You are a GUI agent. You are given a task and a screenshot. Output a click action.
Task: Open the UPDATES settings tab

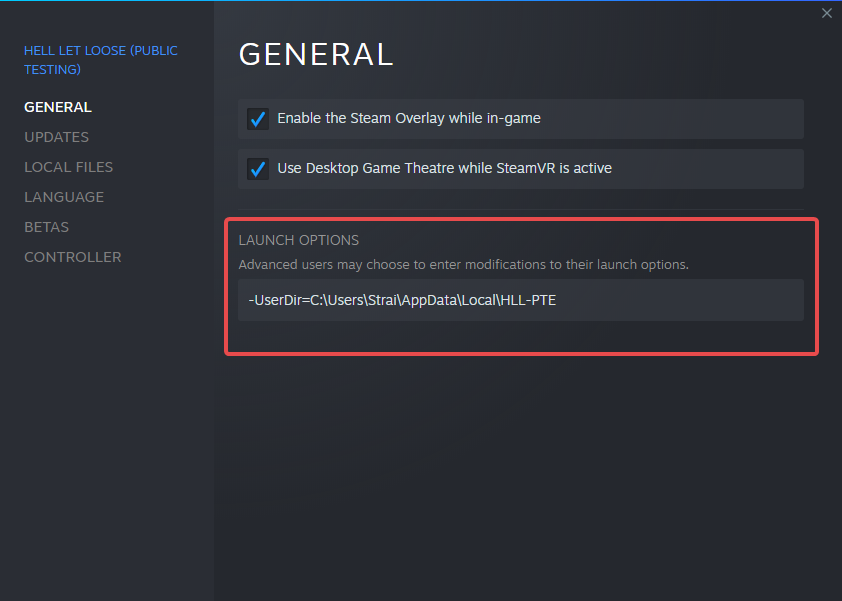point(56,137)
